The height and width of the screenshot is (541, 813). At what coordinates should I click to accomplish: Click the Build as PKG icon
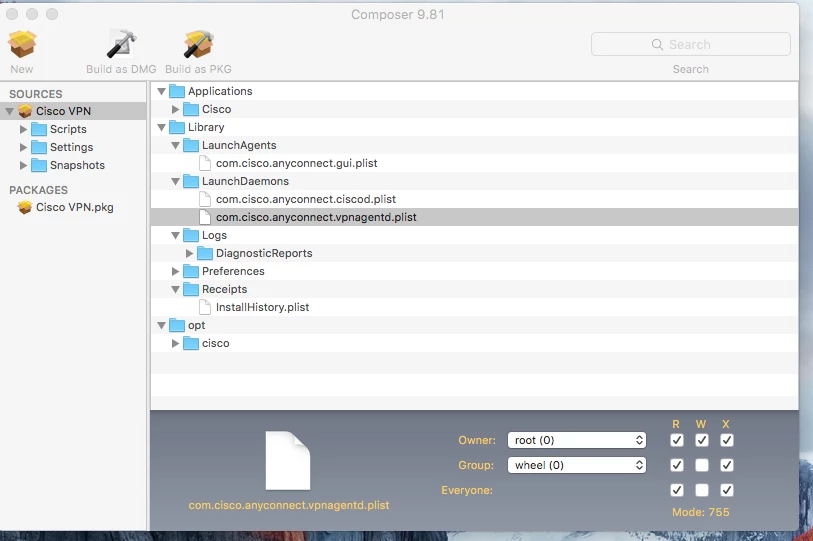tap(199, 44)
